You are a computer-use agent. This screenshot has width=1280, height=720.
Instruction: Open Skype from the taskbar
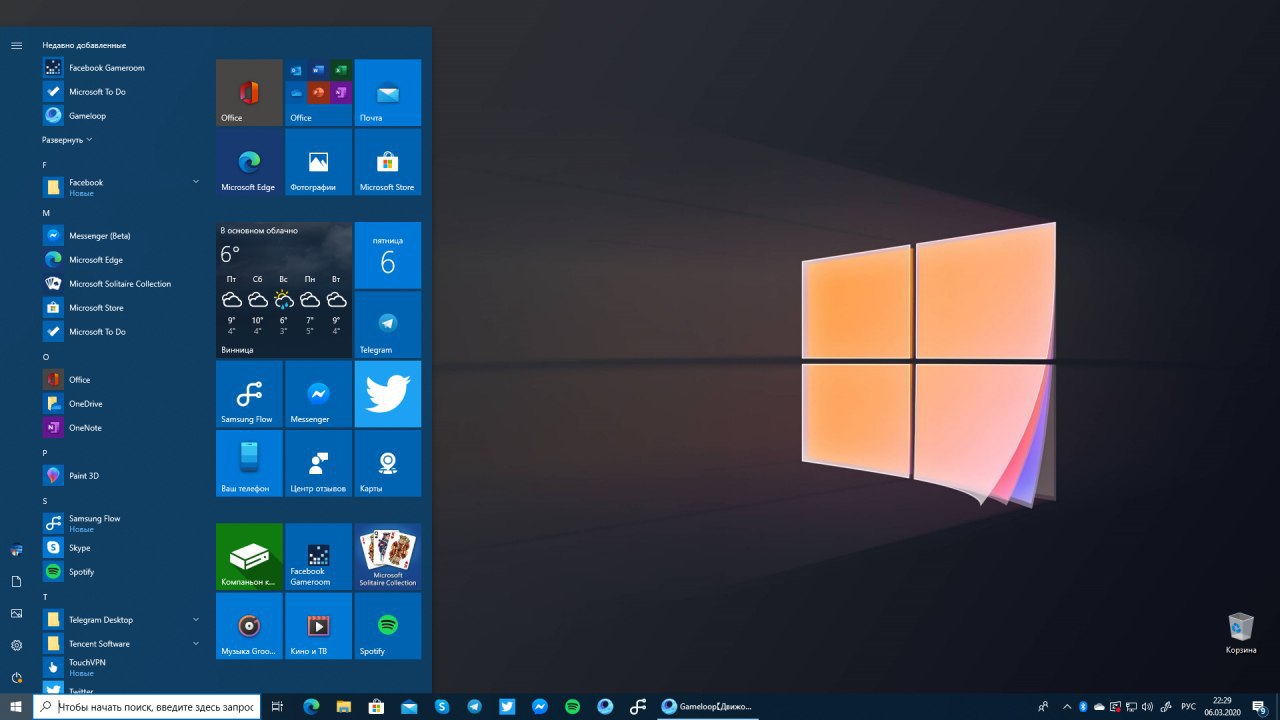[x=442, y=707]
